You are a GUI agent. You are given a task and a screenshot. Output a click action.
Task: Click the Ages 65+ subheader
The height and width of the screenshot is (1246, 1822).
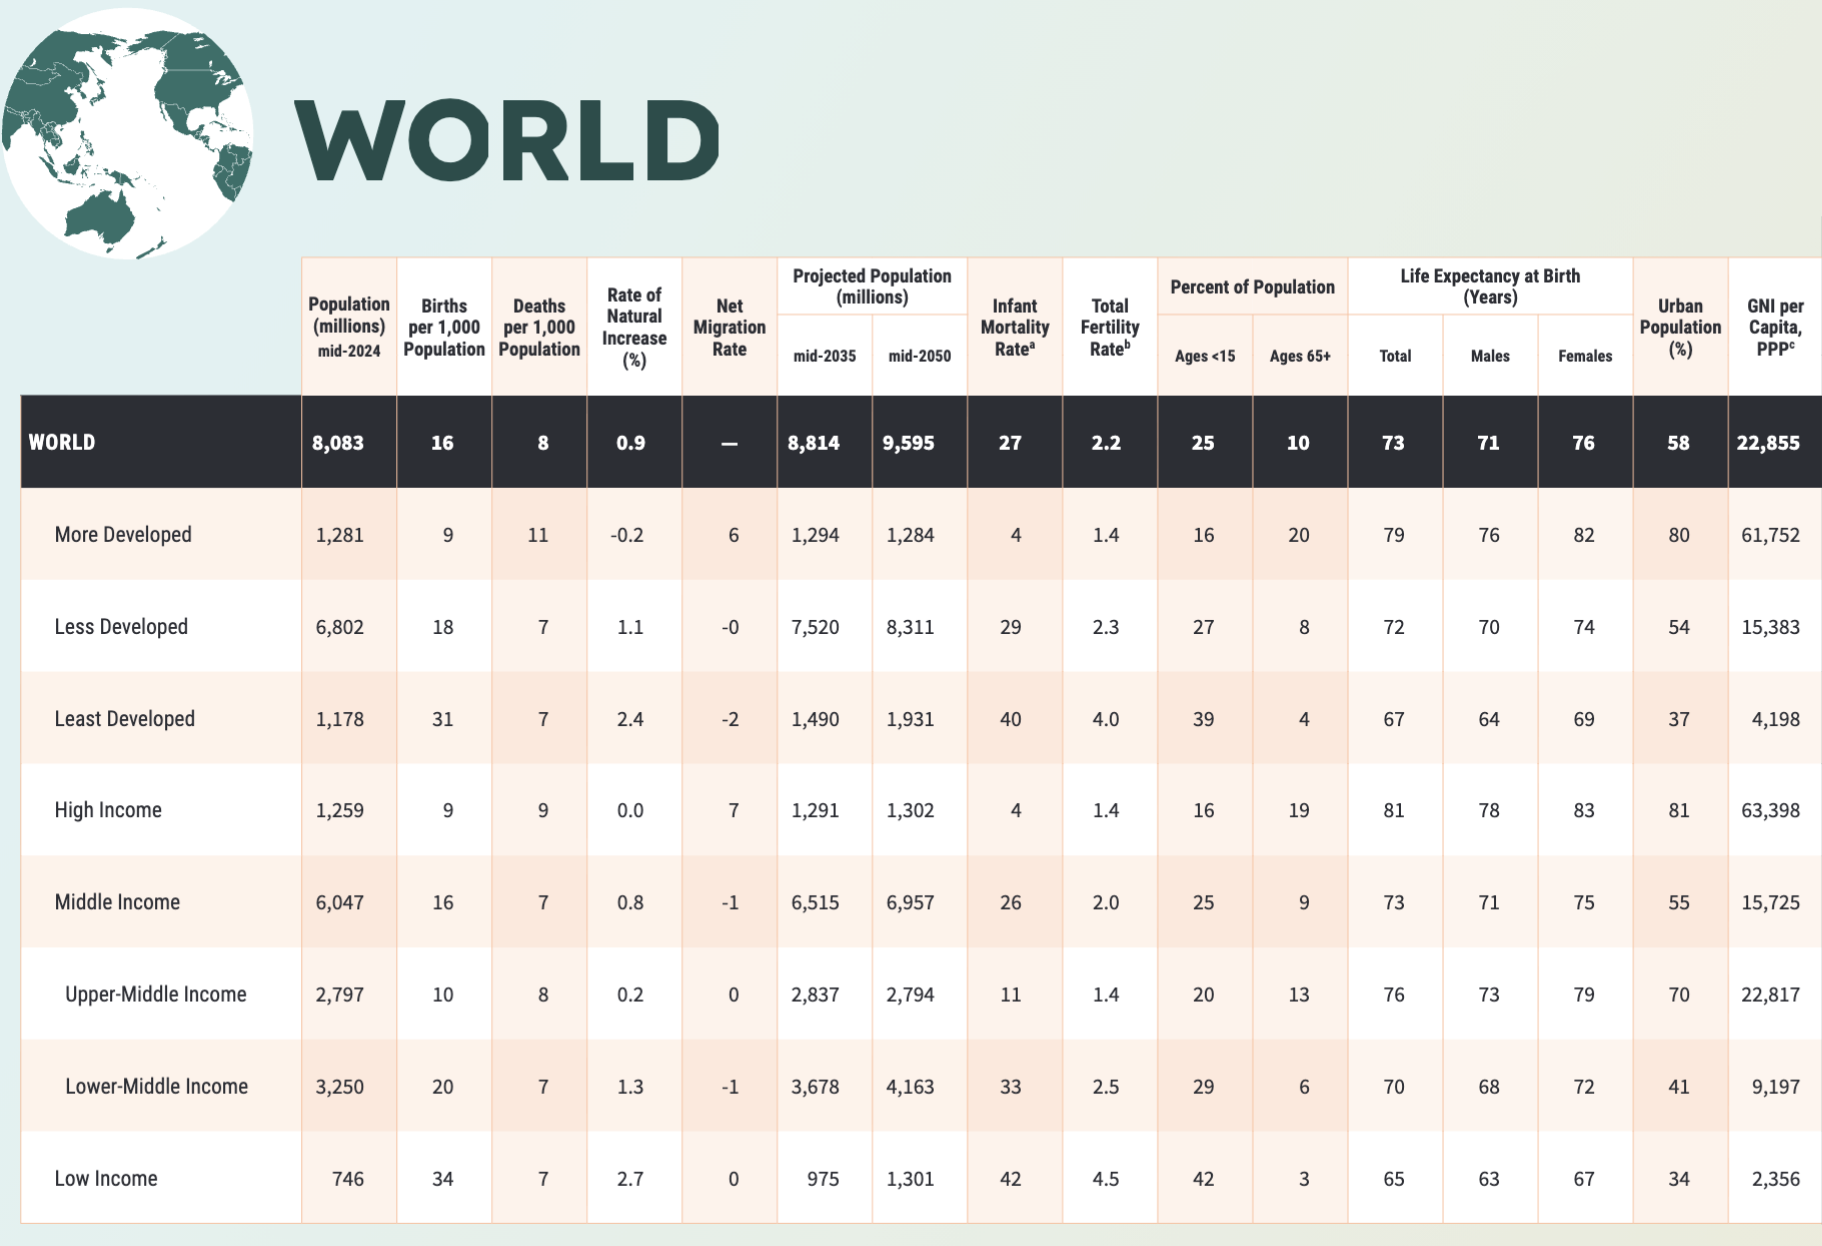[1299, 356]
